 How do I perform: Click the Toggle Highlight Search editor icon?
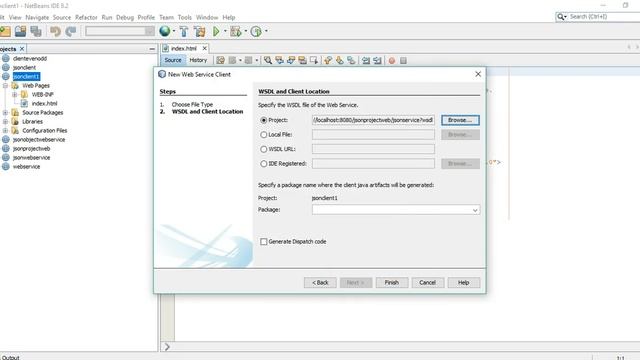302,60
